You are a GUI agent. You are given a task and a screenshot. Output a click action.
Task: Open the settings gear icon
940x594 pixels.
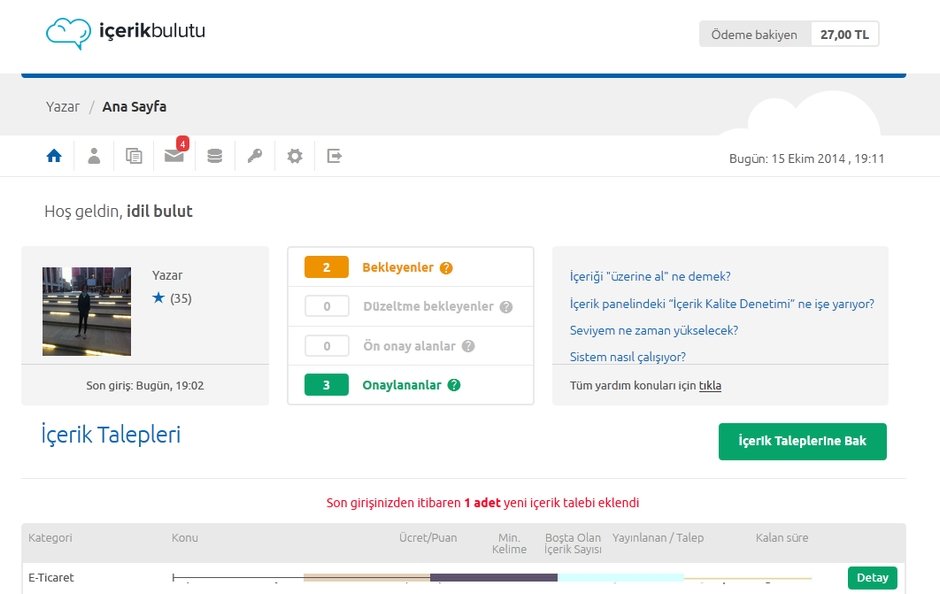click(294, 156)
